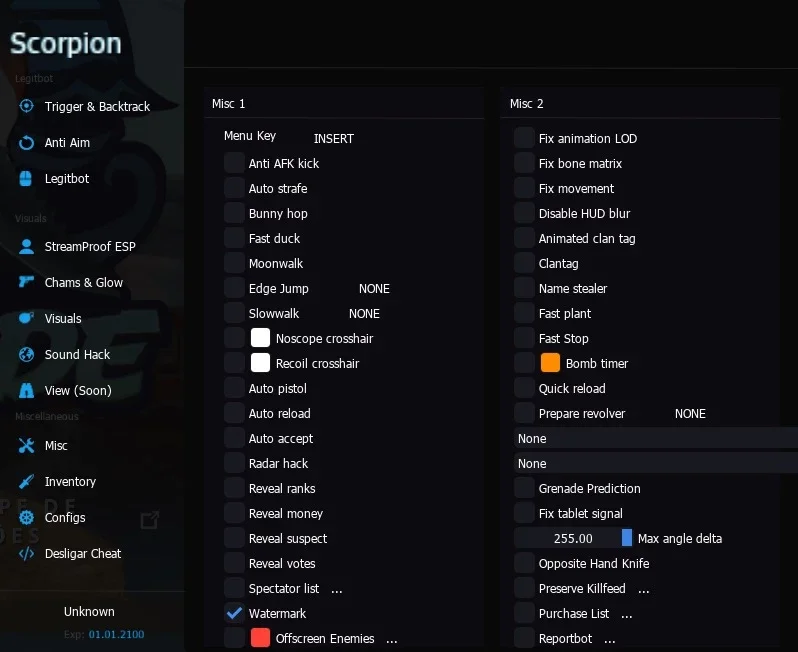Open the orange Bomb timer color swatch
The height and width of the screenshot is (652, 798).
(550, 363)
